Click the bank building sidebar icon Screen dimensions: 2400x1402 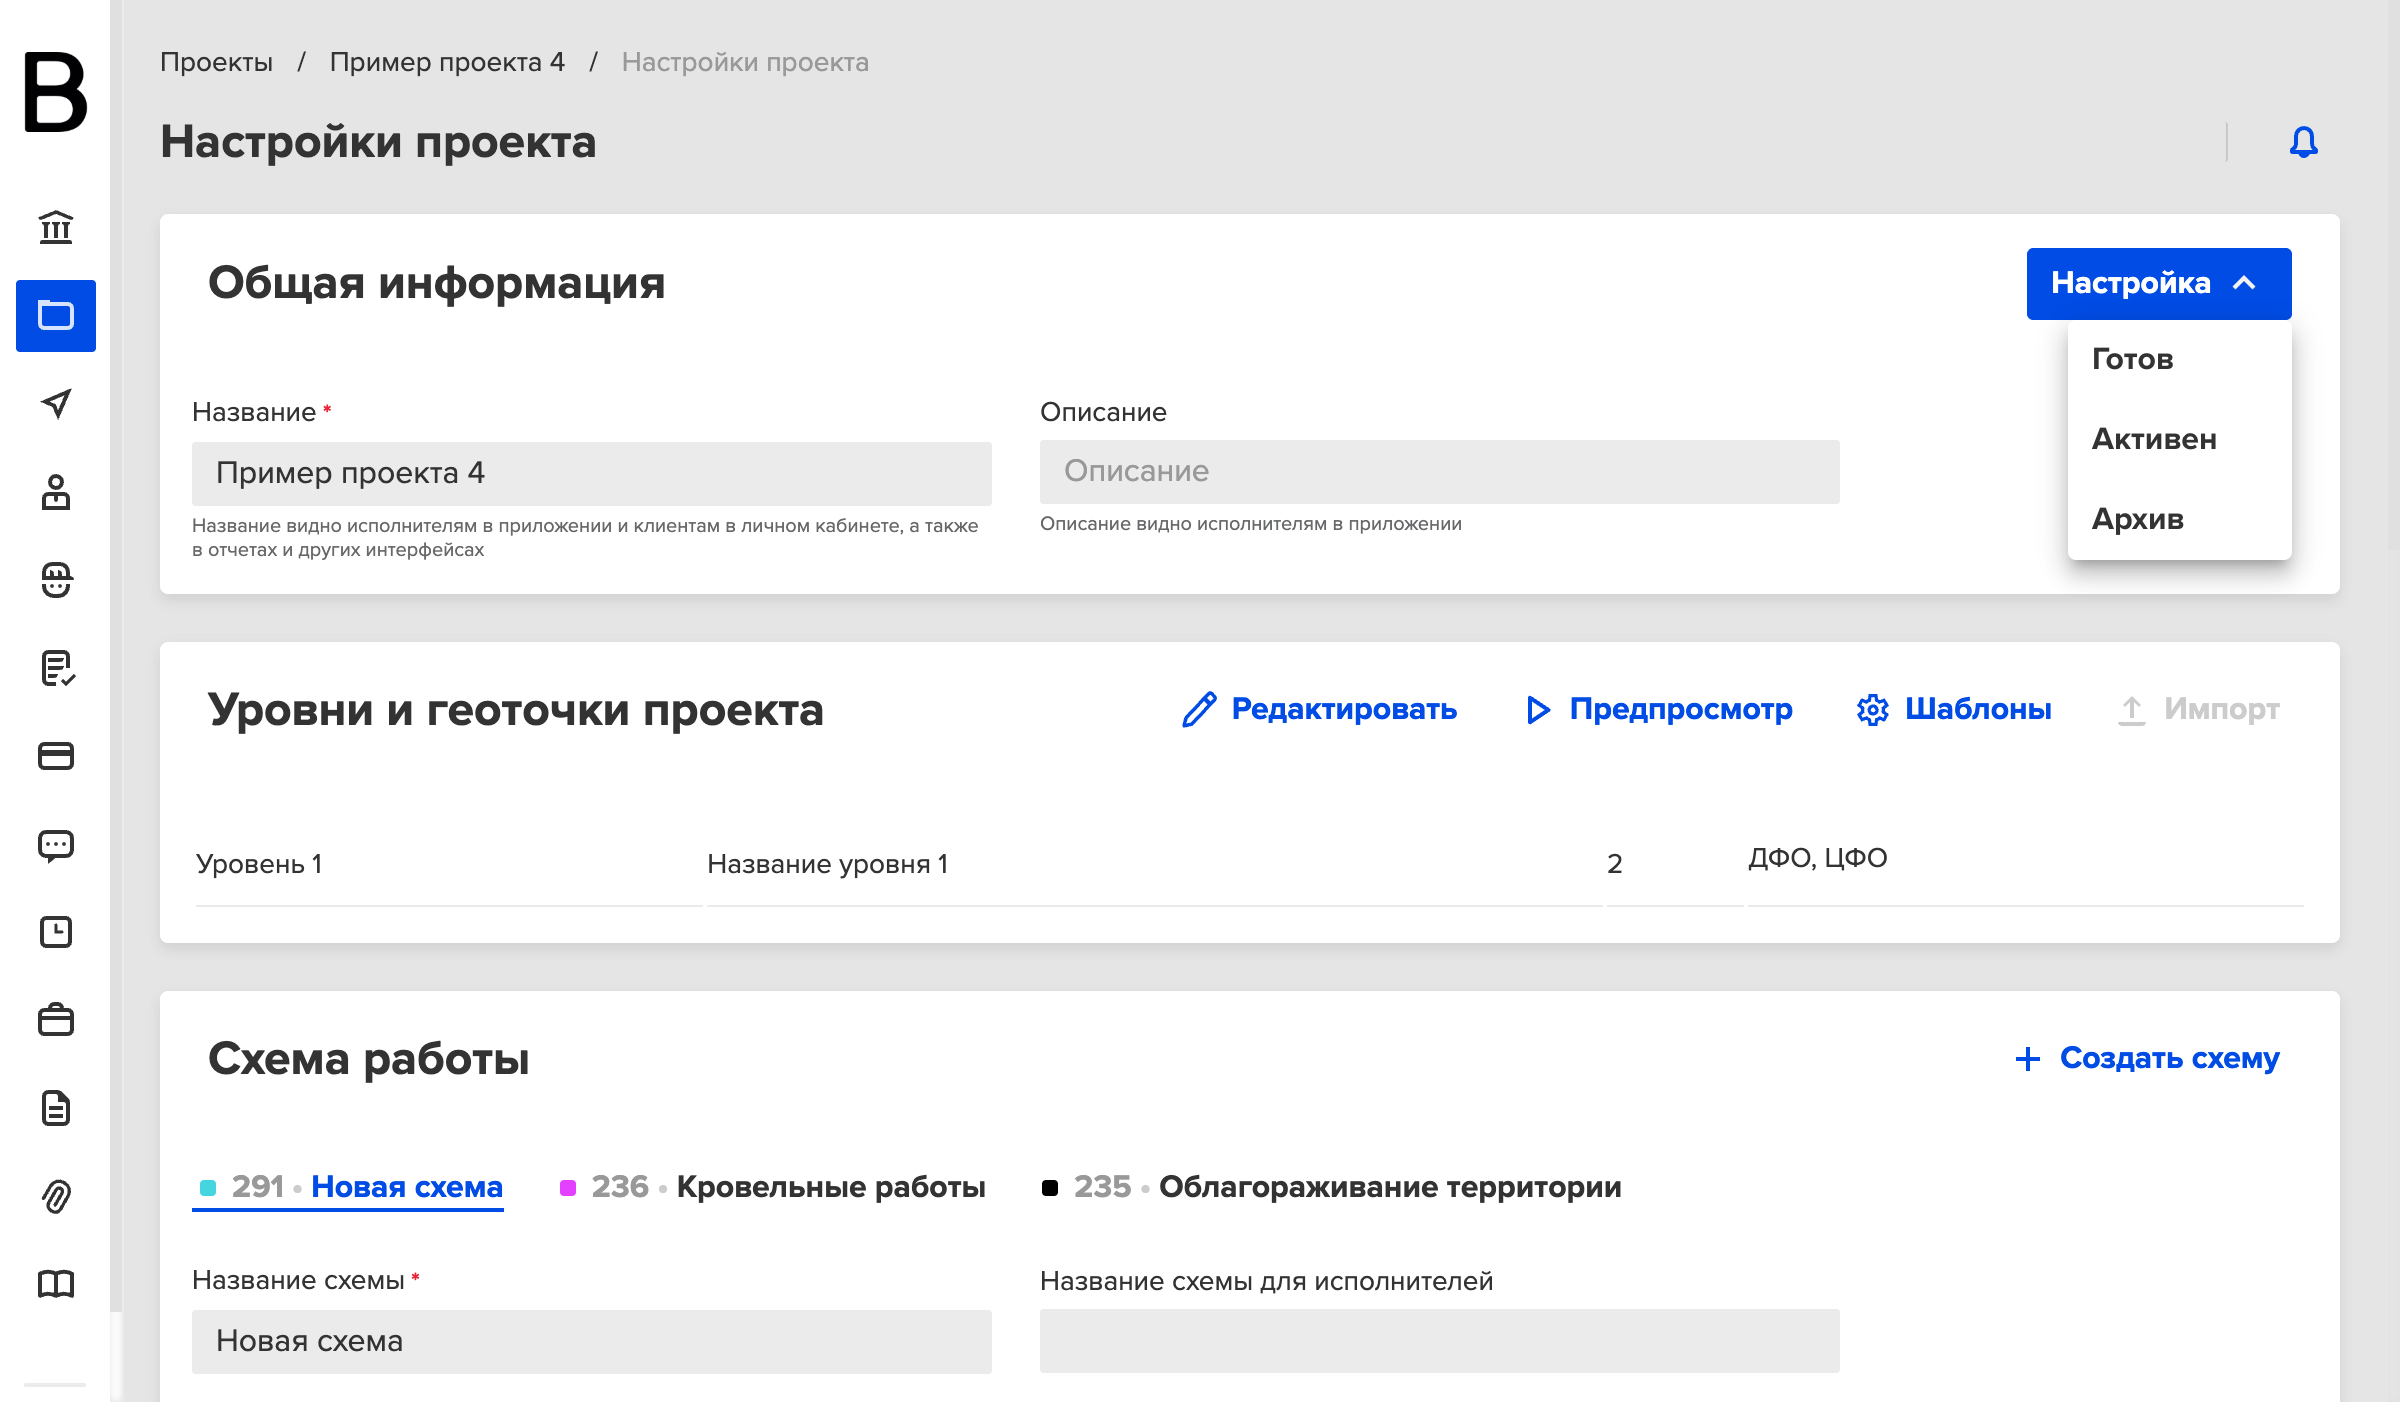click(x=56, y=227)
